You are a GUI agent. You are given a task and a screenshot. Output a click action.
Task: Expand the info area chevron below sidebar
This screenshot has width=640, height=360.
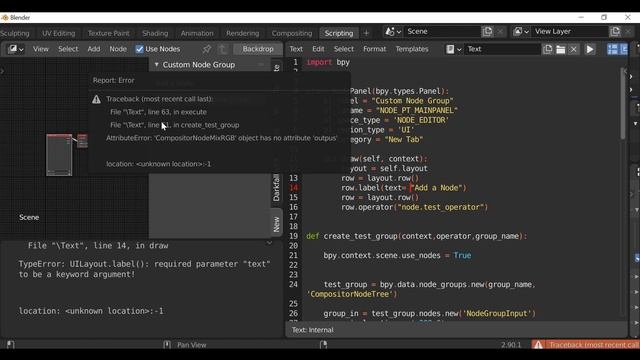[x=269, y=243]
